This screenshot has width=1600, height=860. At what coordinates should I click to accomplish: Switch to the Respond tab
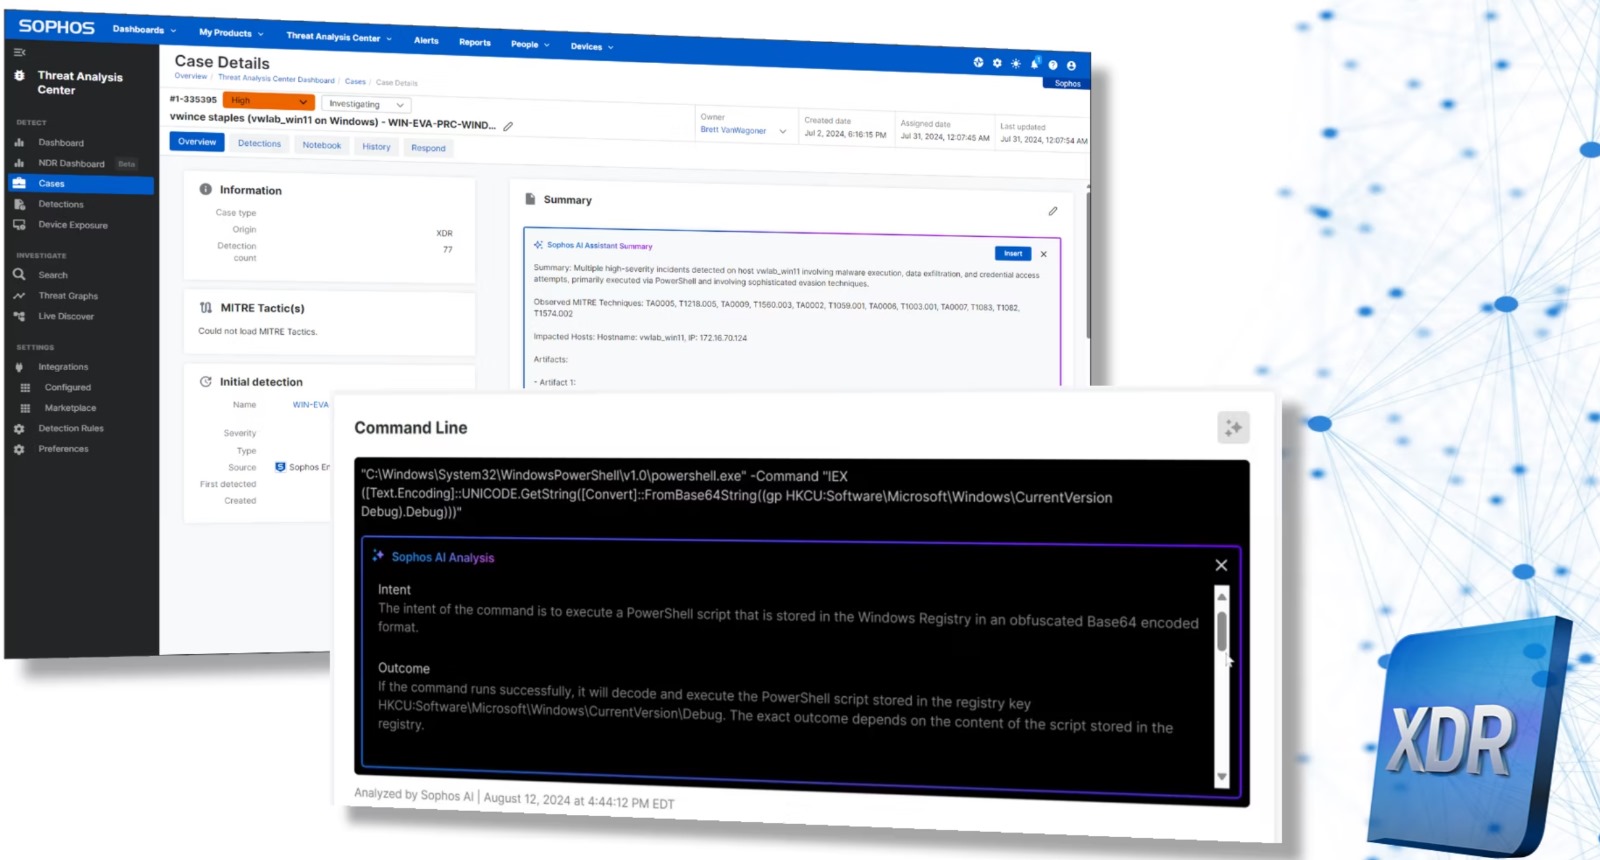[x=428, y=148]
